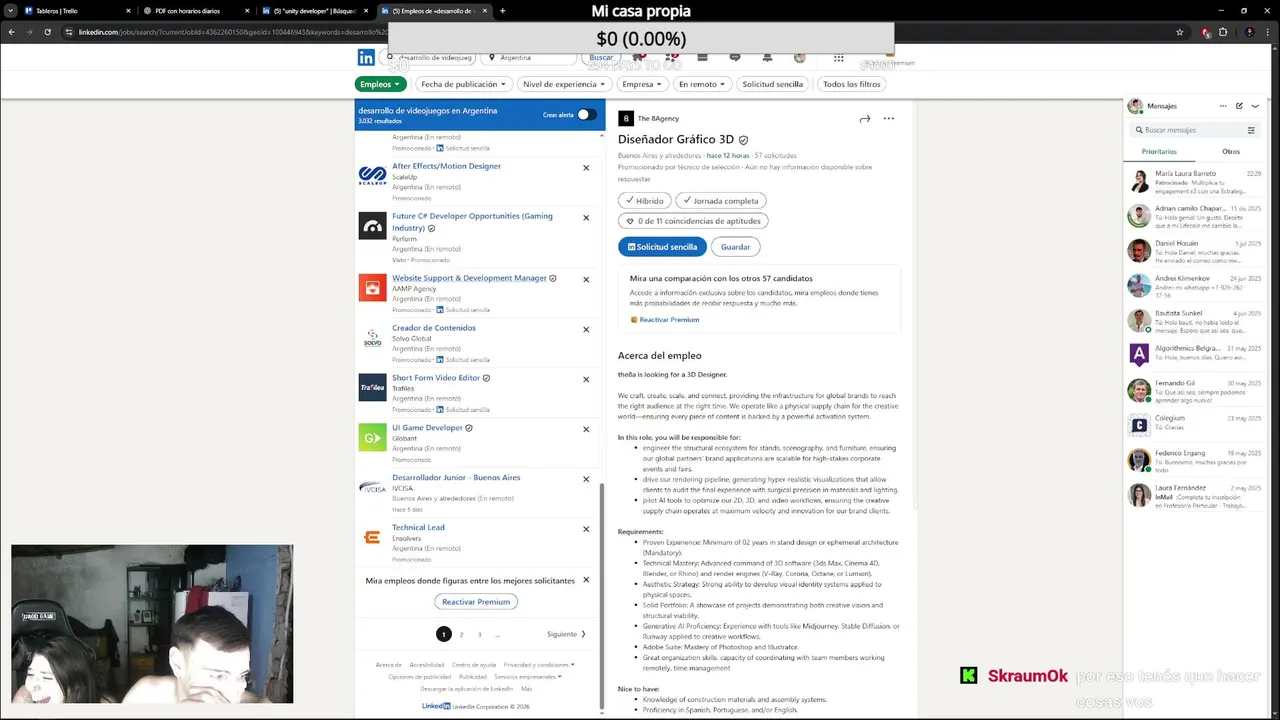Toggle the Solicitud sencilla filter
The image size is (1280, 720).
click(772, 84)
